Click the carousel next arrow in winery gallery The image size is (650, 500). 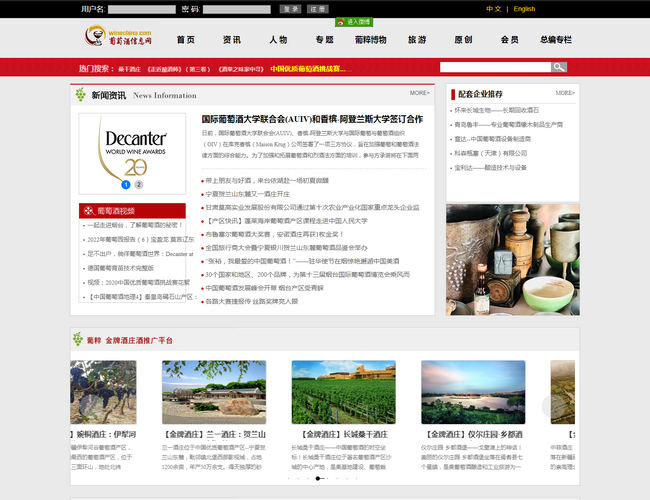click(551, 406)
